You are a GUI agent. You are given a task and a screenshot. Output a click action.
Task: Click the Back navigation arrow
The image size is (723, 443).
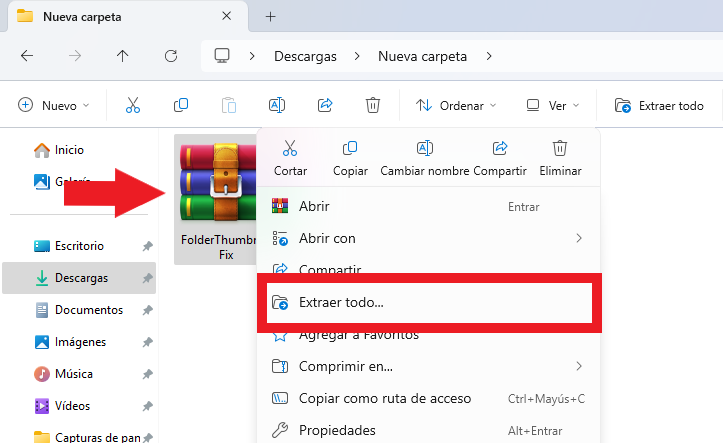tap(27, 56)
